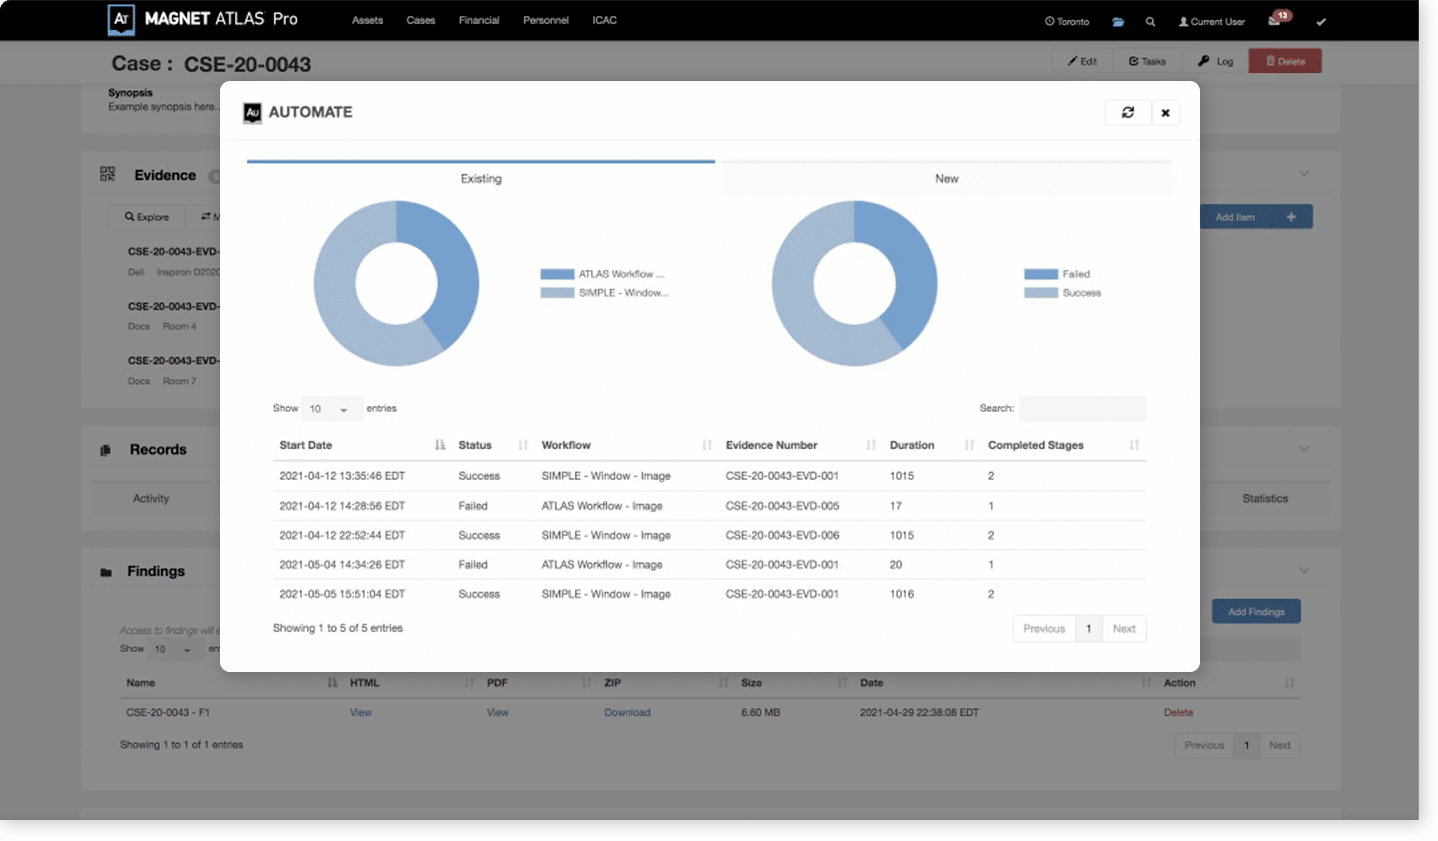The width and height of the screenshot is (1438, 841).
Task: Open the folder icon in top bar
Action: [x=1118, y=22]
